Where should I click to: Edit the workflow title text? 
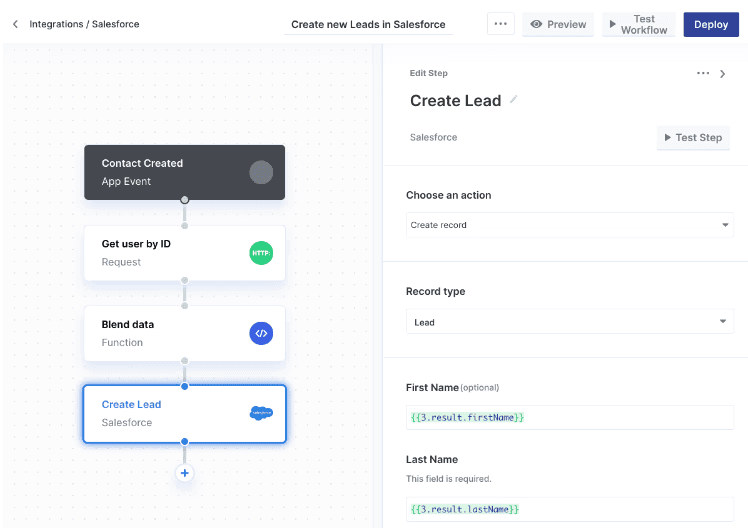pos(368,24)
